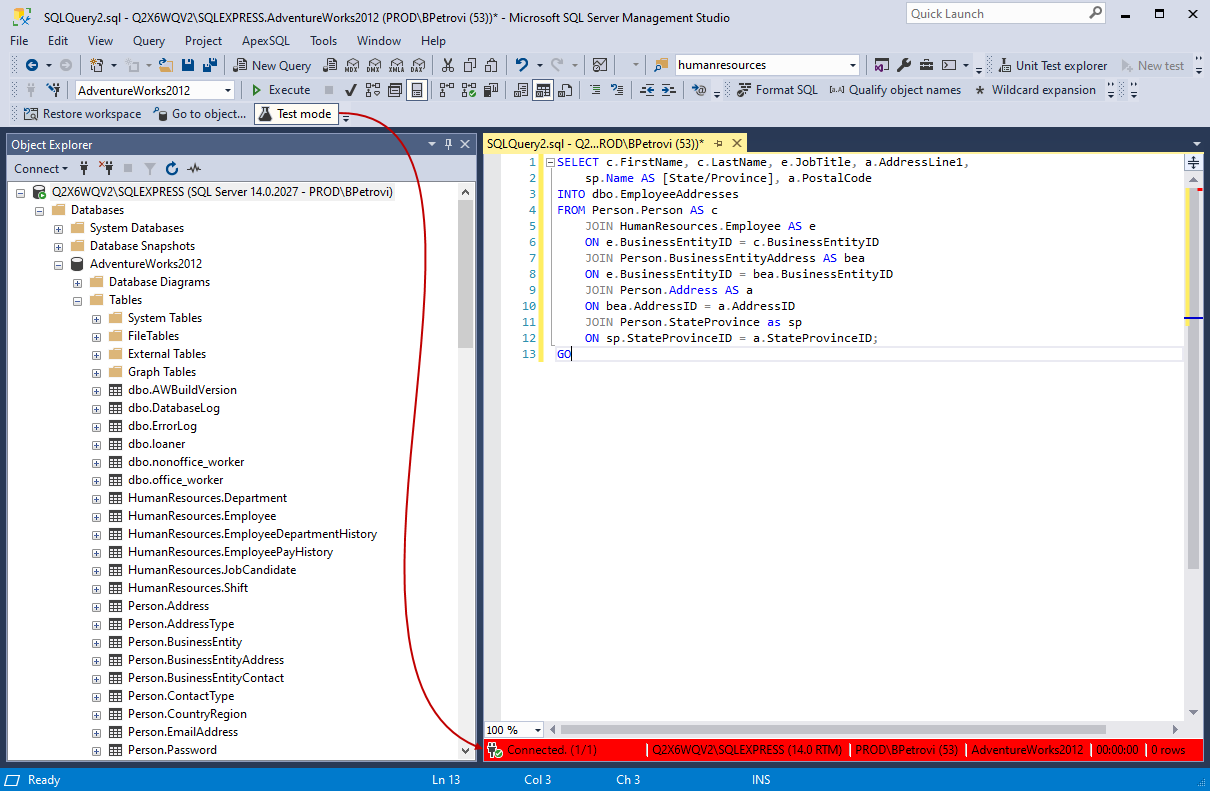Toggle Include Live Query Statistics
The image size is (1210, 791).
(468, 90)
